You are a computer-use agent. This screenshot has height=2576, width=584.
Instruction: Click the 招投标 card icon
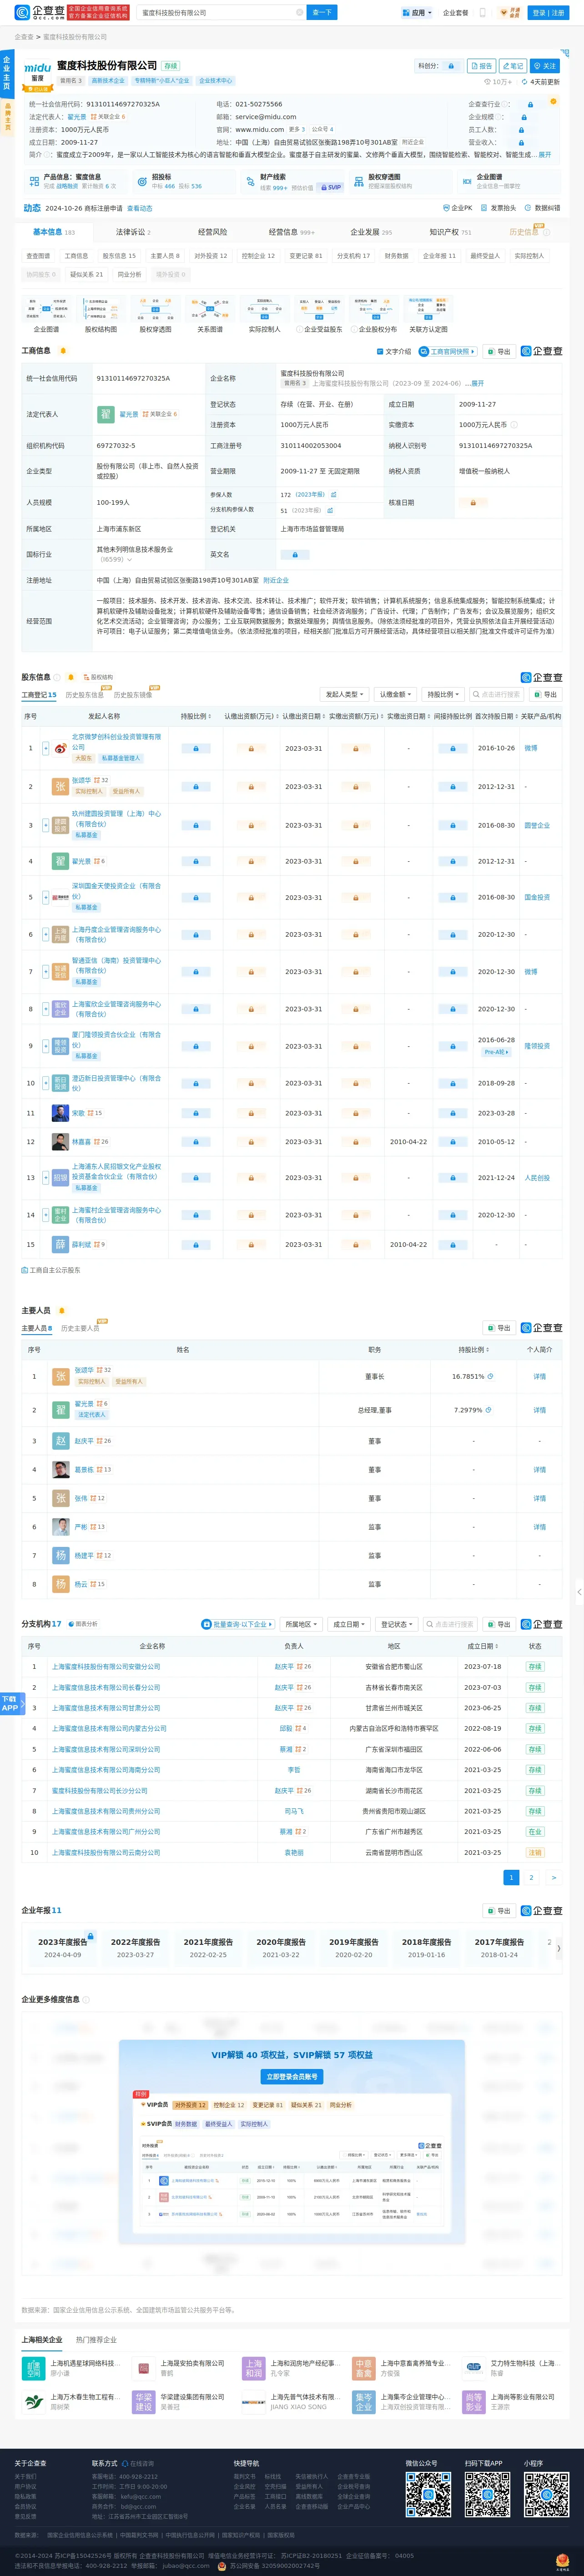pos(142,181)
